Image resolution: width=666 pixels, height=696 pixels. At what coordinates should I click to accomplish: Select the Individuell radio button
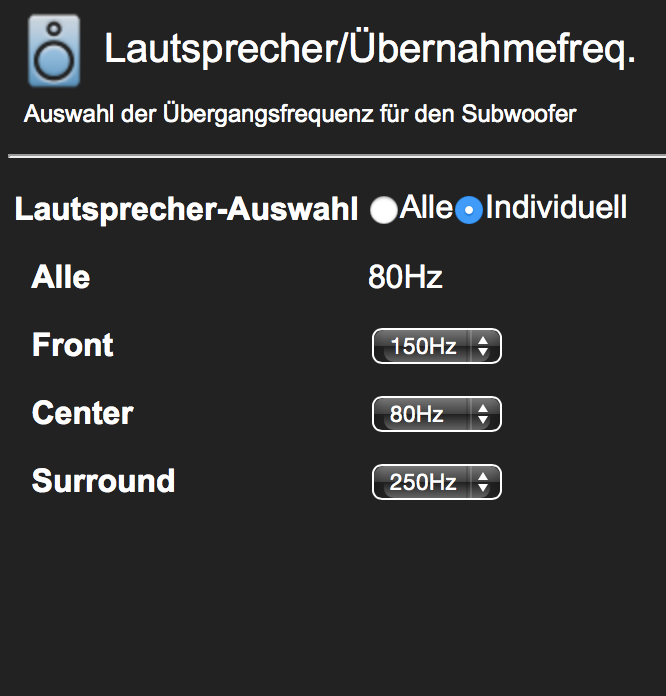[x=469, y=211]
